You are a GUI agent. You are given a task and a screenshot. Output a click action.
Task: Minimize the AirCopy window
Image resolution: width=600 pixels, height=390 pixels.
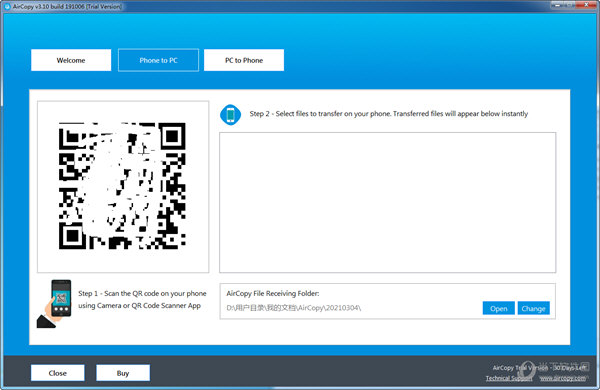556,5
